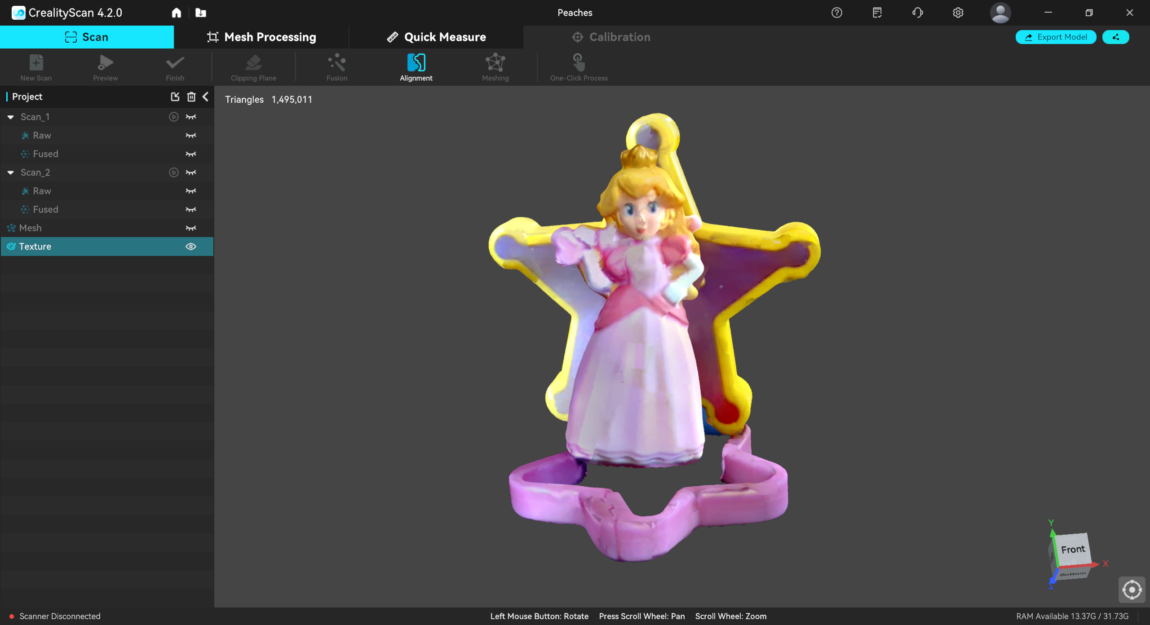Open the Fusion tool

[337, 66]
